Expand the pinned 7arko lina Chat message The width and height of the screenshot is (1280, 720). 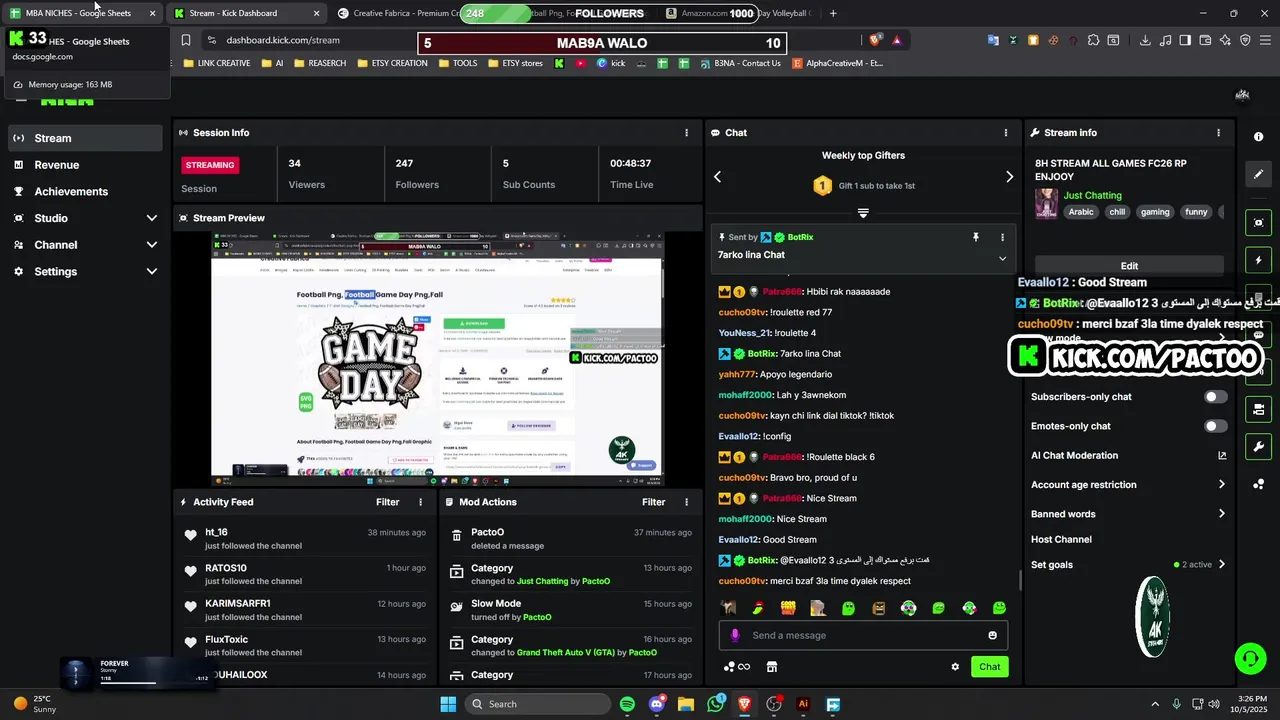[x=1002, y=258]
